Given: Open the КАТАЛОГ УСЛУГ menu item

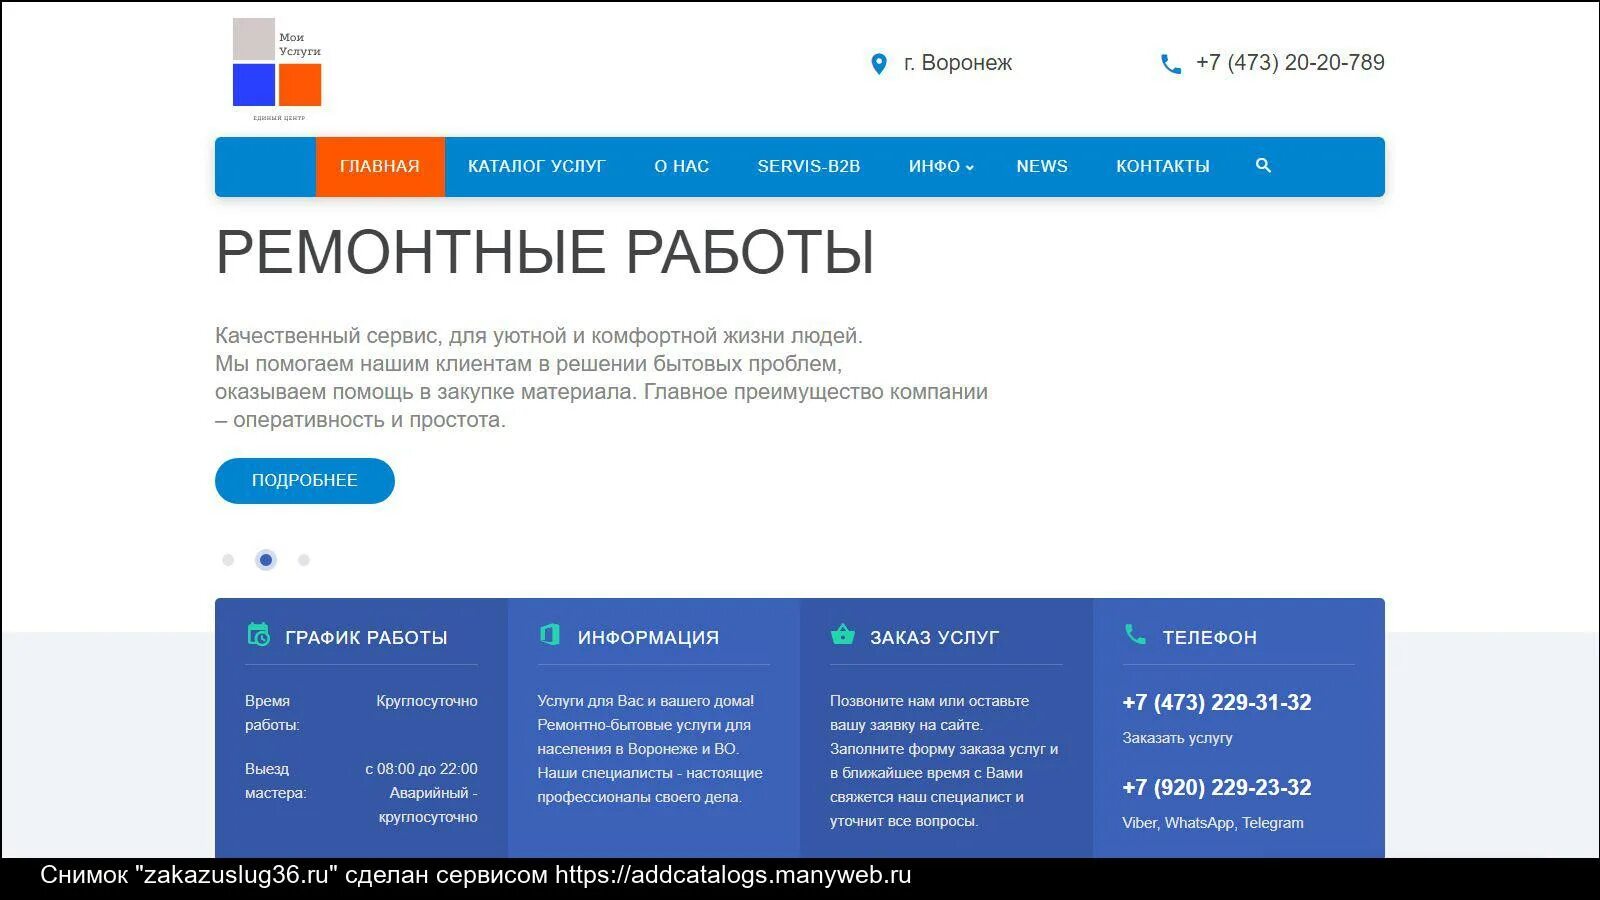Looking at the screenshot, I should click(x=537, y=166).
